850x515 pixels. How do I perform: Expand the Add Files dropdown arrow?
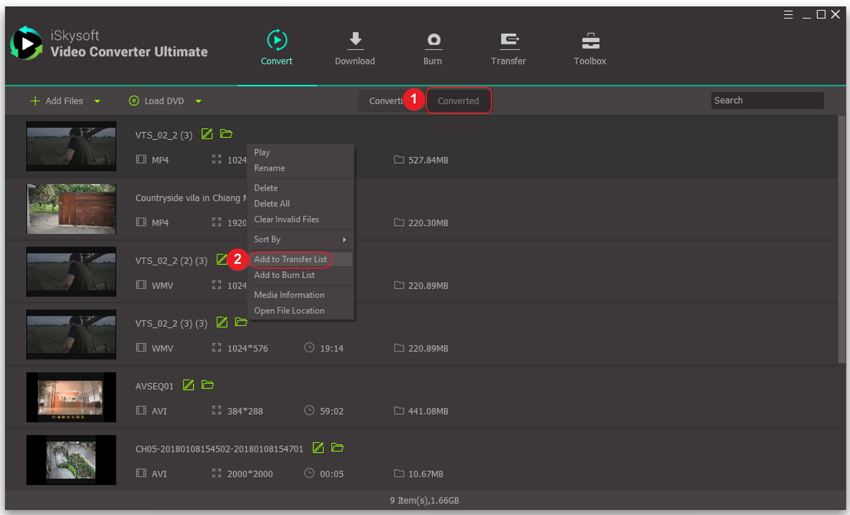(97, 101)
